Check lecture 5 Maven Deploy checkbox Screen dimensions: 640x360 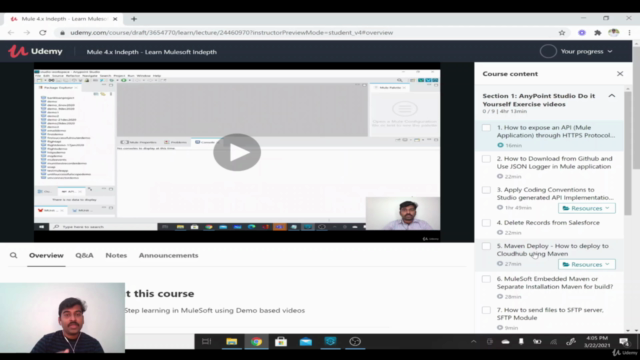pos(486,246)
